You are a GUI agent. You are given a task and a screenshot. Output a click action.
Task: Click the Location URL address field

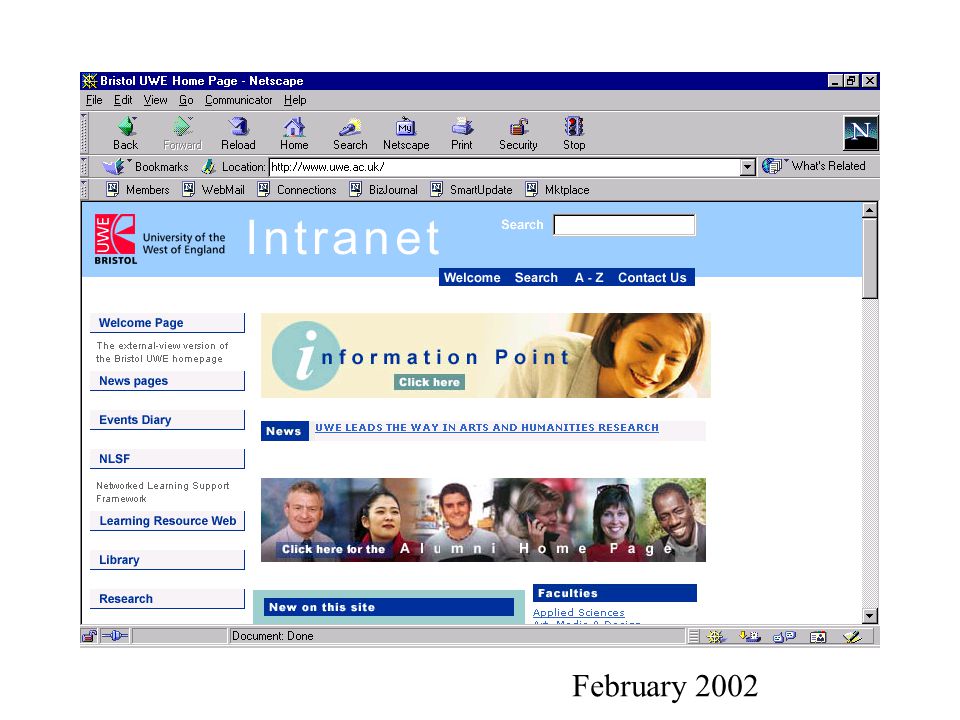[x=504, y=167]
